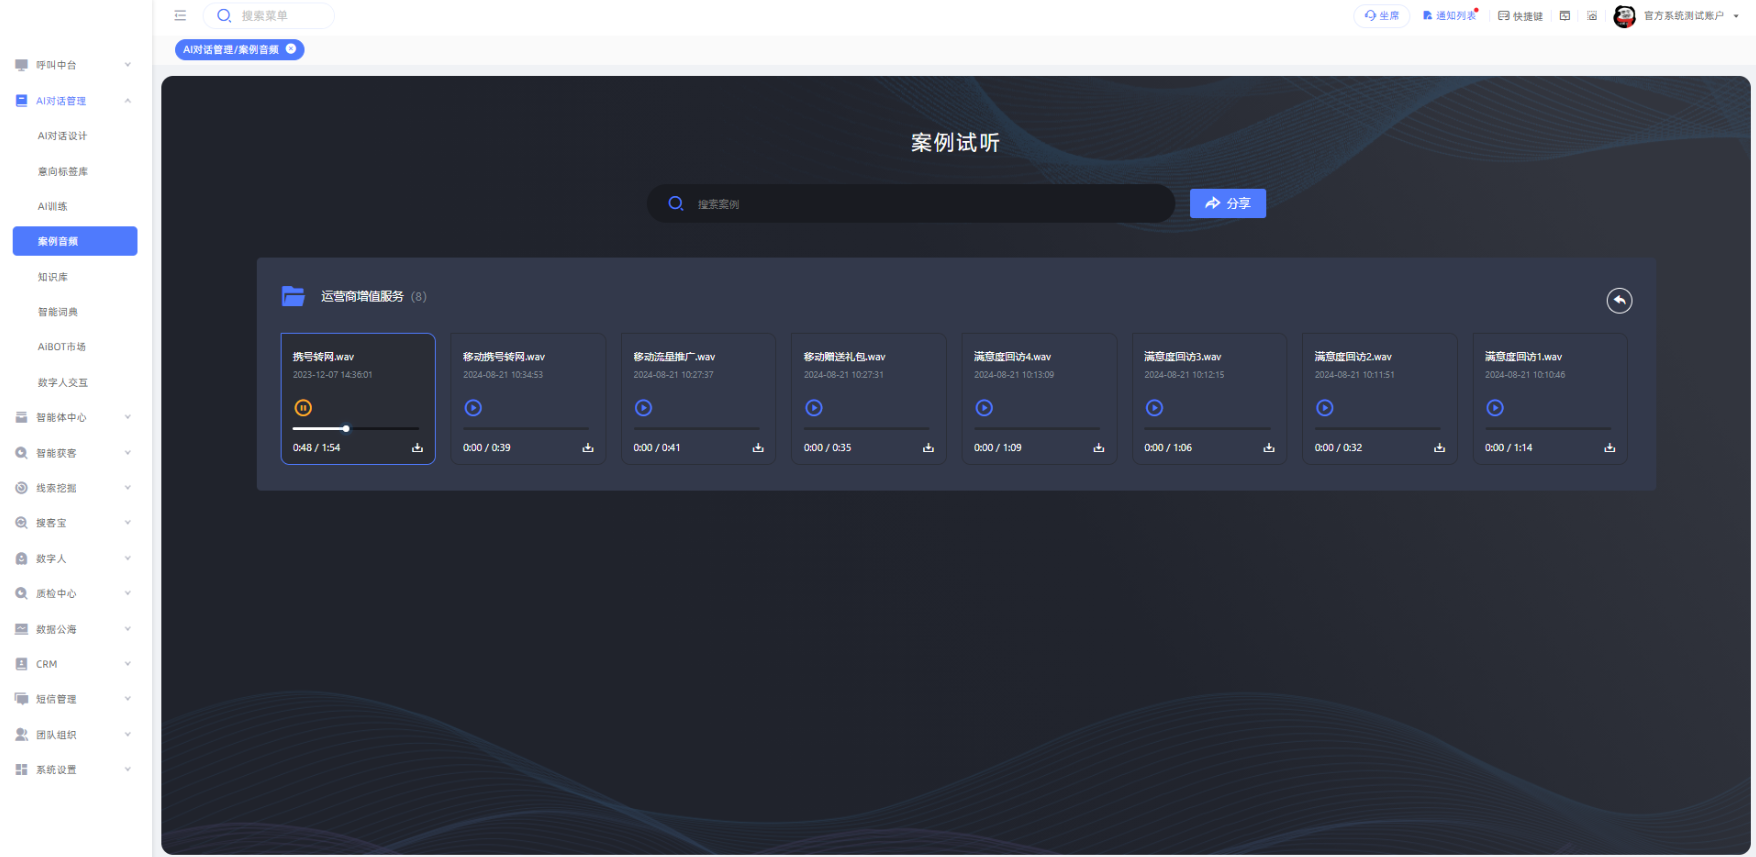Screen dimensions: 1756x857
Task: Seek on the 携号转网.wav progress bar
Action: tap(380, 428)
